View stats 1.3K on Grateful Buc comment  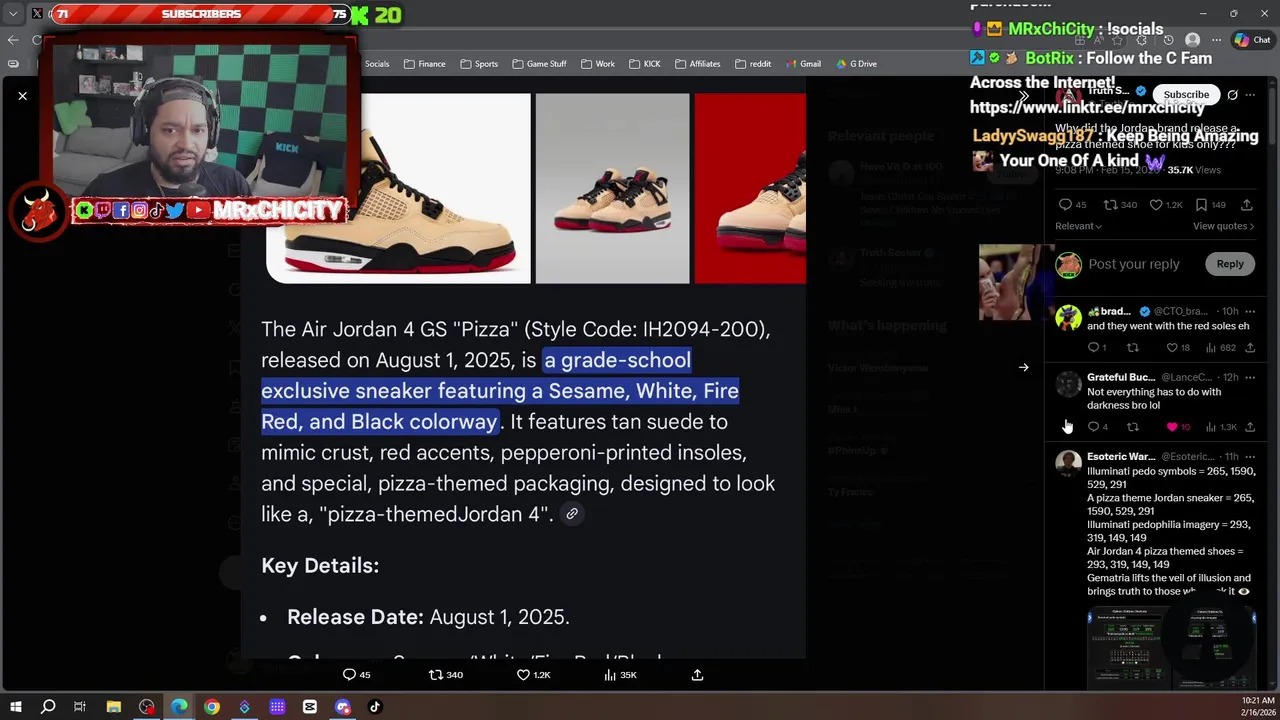tap(1212, 427)
